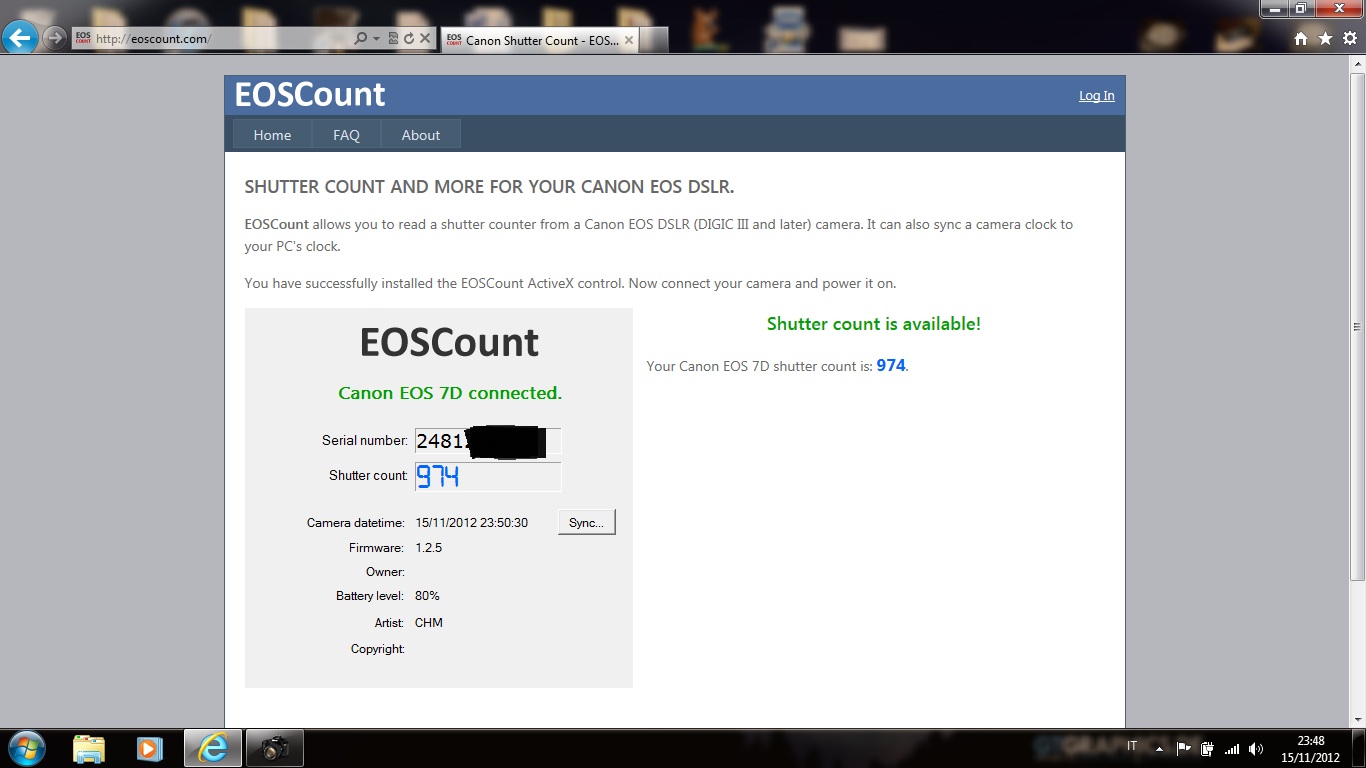Click the IT language indicator on the taskbar
Screen dimensions: 1366x768
pyautogui.click(x=1132, y=748)
